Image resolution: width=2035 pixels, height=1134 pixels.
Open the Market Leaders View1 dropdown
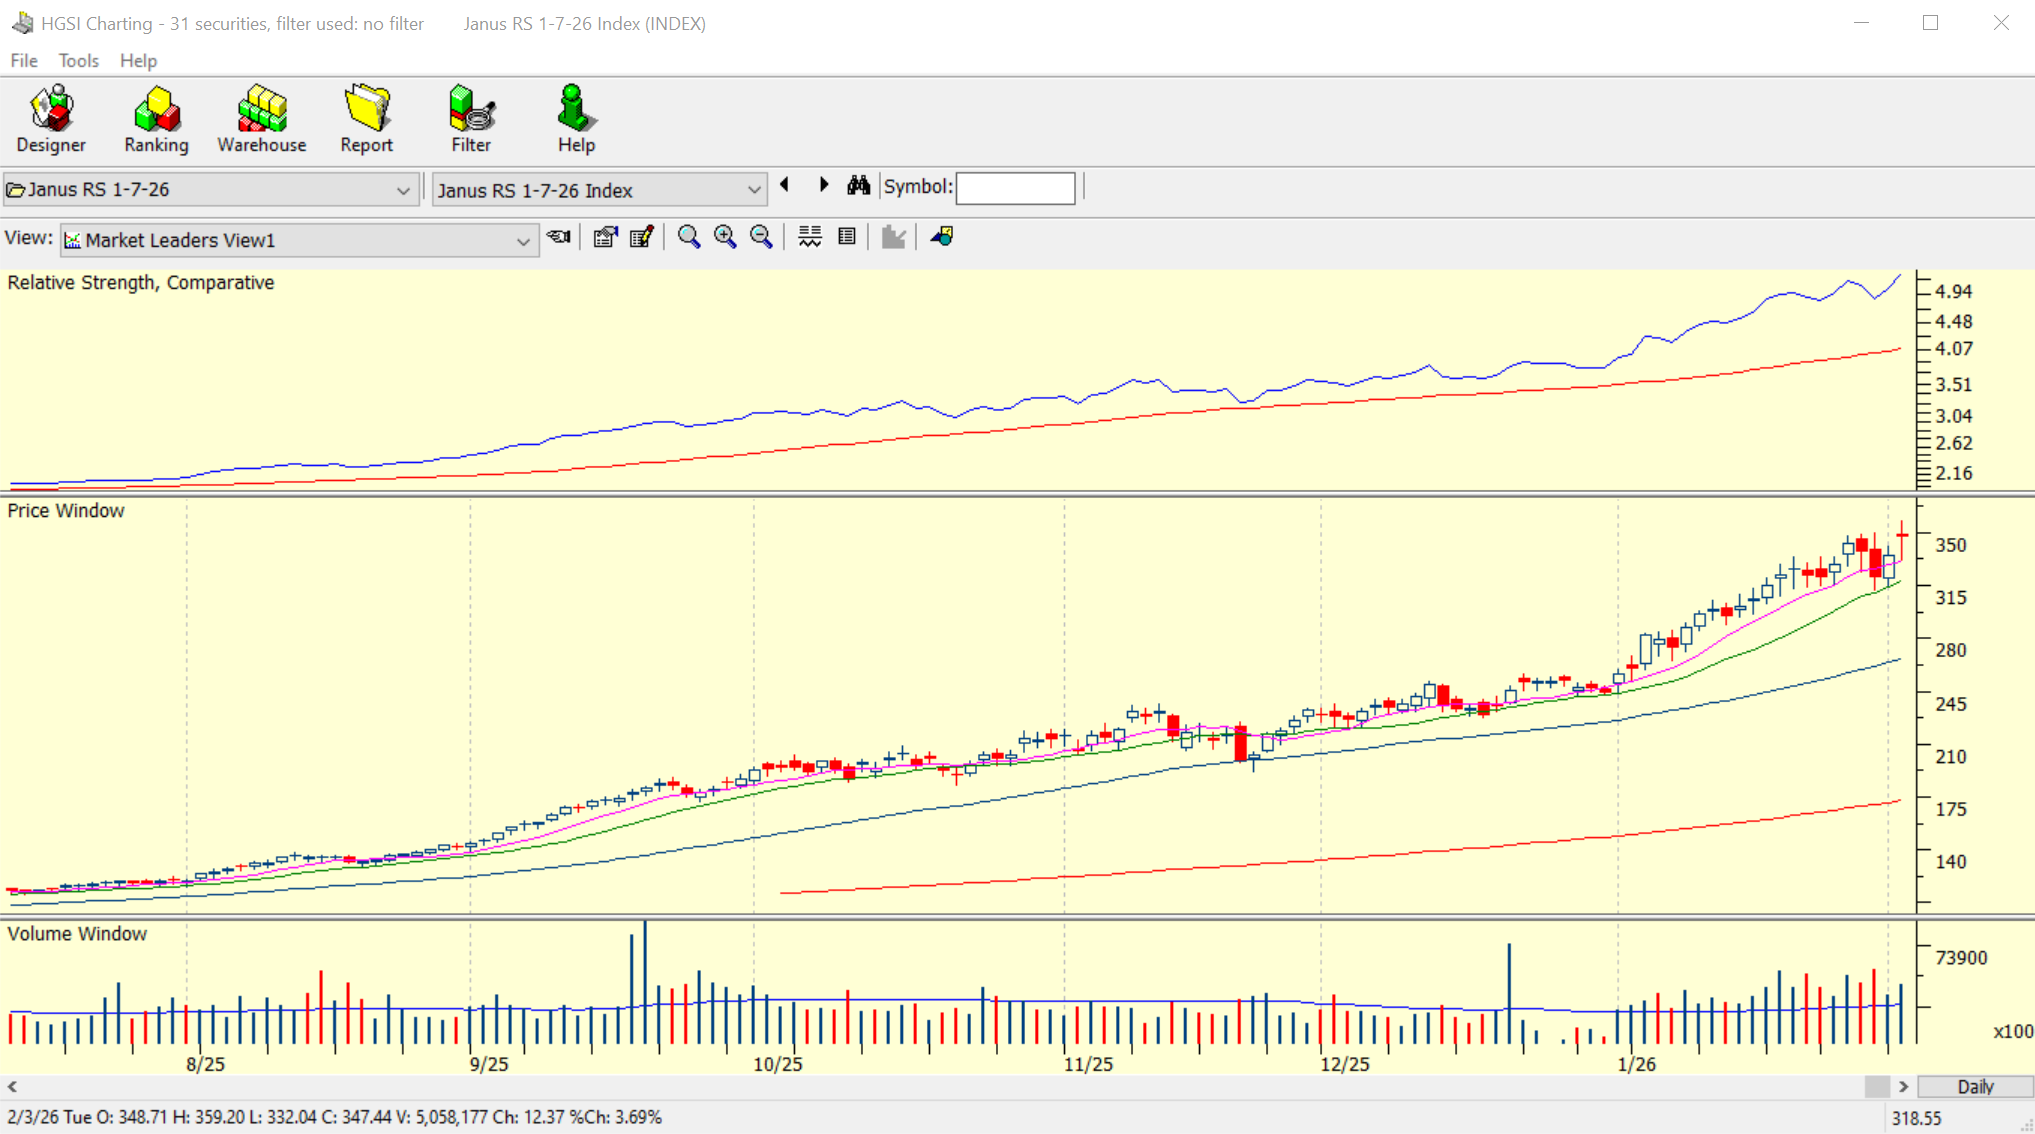click(522, 241)
